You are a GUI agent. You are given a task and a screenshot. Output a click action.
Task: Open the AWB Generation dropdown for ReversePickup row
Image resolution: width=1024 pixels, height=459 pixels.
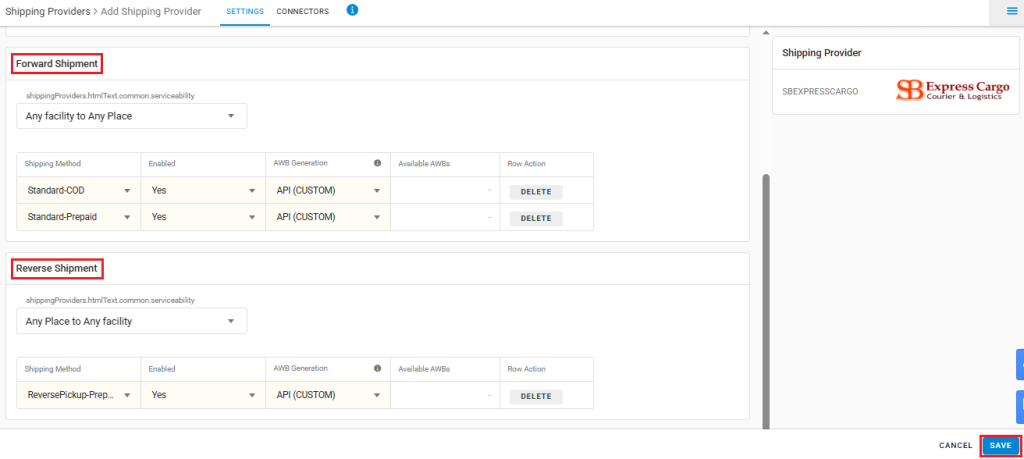(x=328, y=395)
